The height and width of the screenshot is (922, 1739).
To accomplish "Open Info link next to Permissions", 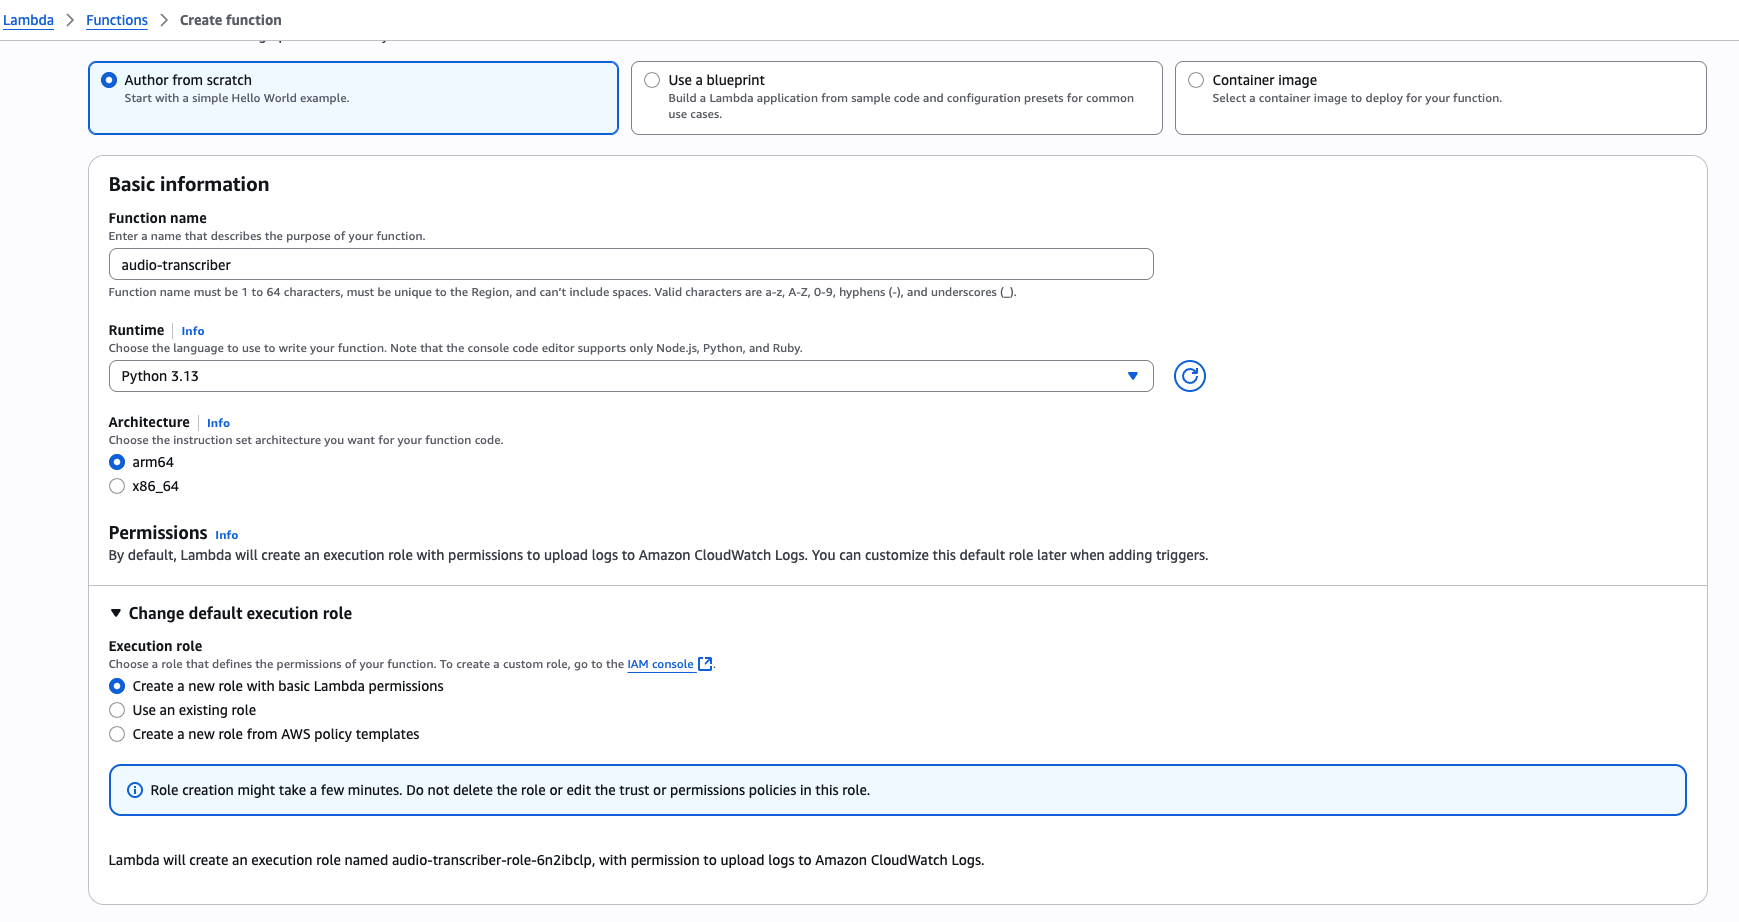I will pyautogui.click(x=227, y=535).
